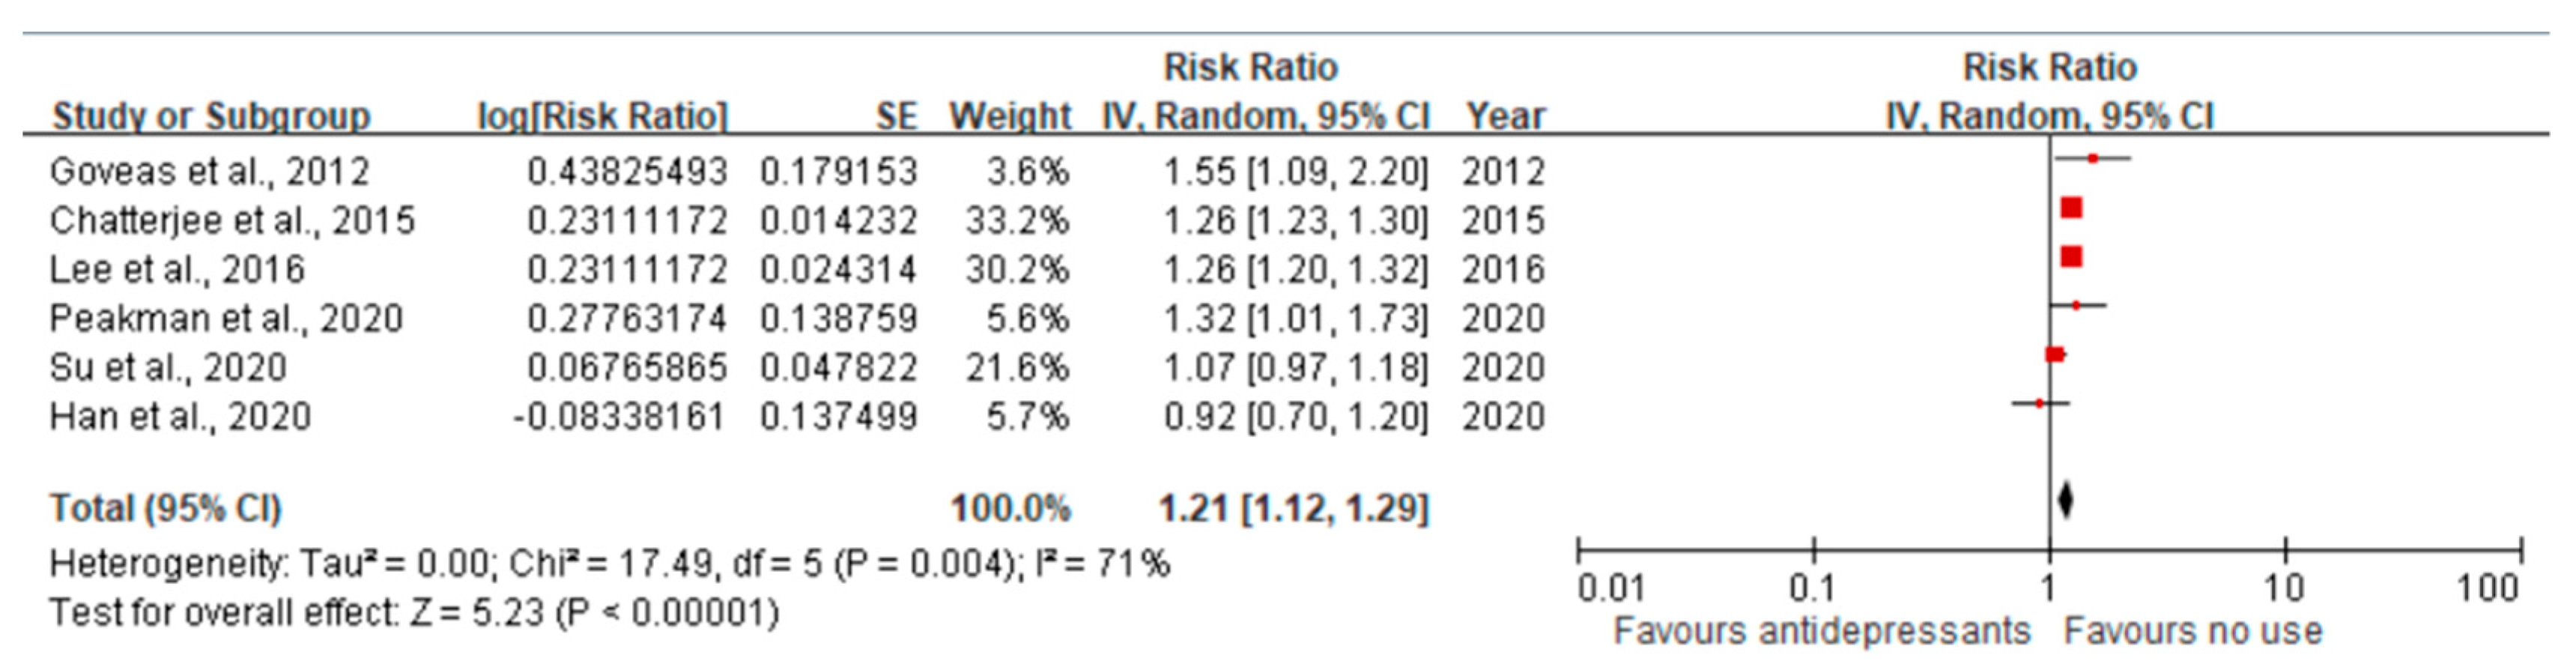Click the 100 tick label on axis
Viewport: 2576px width, 664px height.
click(2488, 588)
